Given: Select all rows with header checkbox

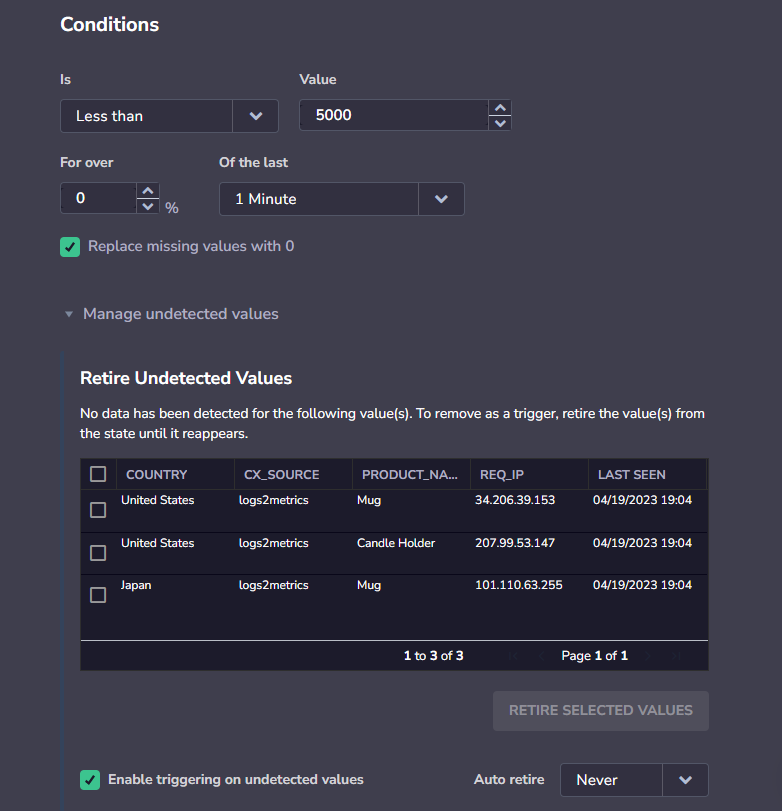Looking at the screenshot, I should click(x=98, y=474).
